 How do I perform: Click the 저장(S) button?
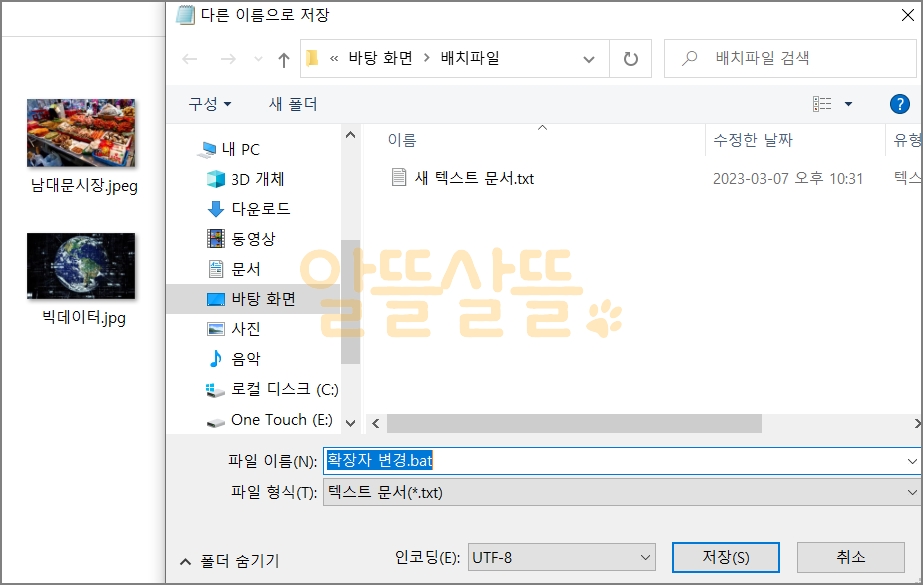point(726,557)
